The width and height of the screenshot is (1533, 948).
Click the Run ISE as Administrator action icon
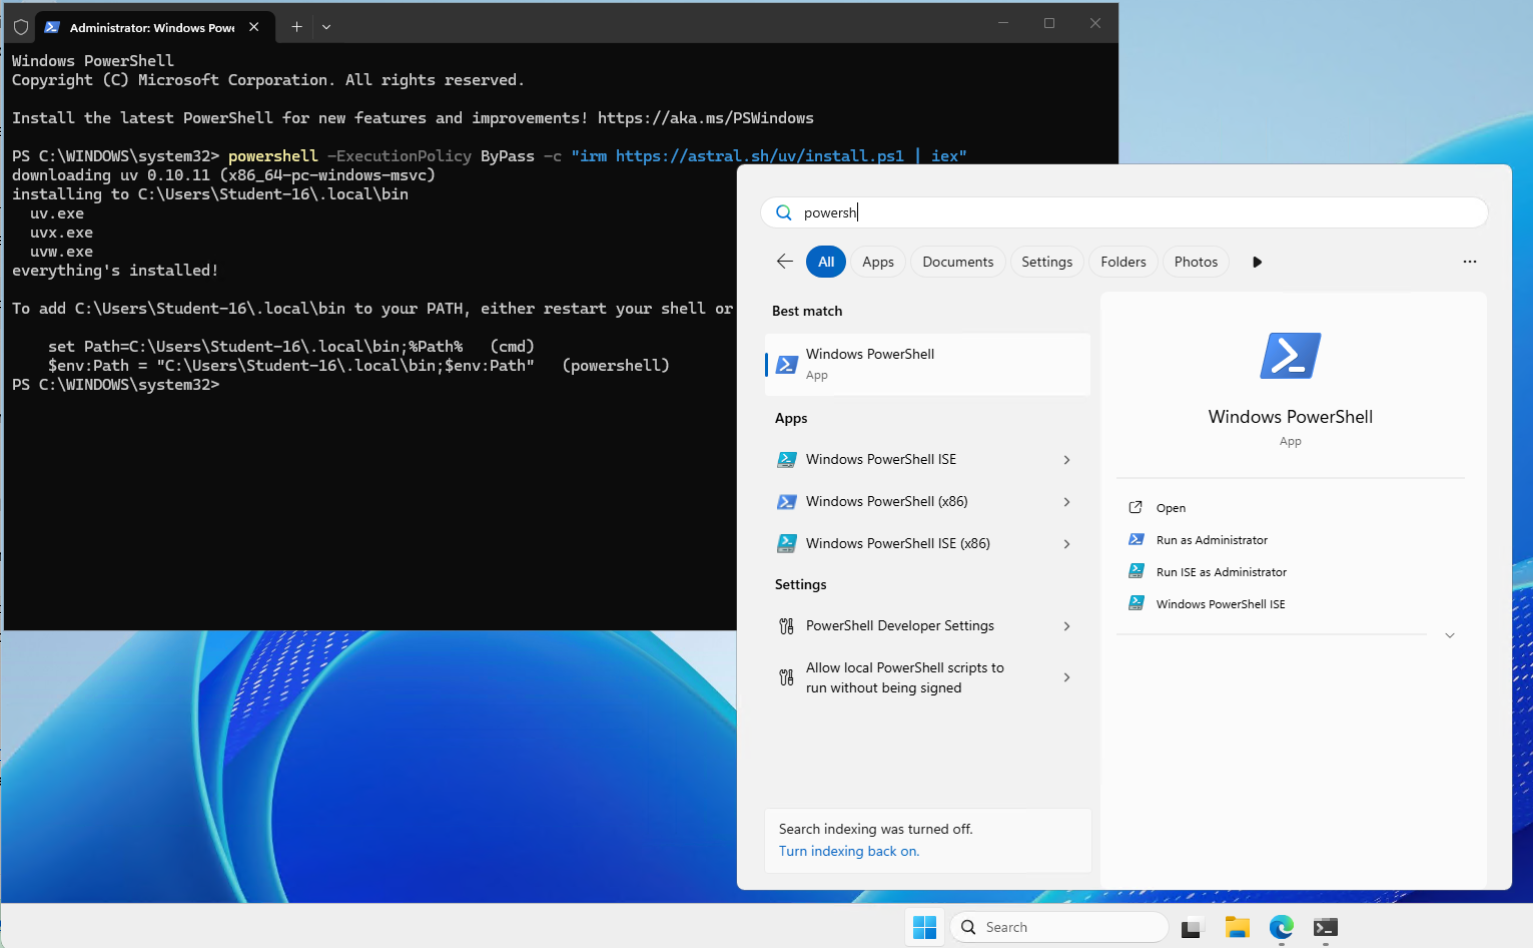[1136, 572]
